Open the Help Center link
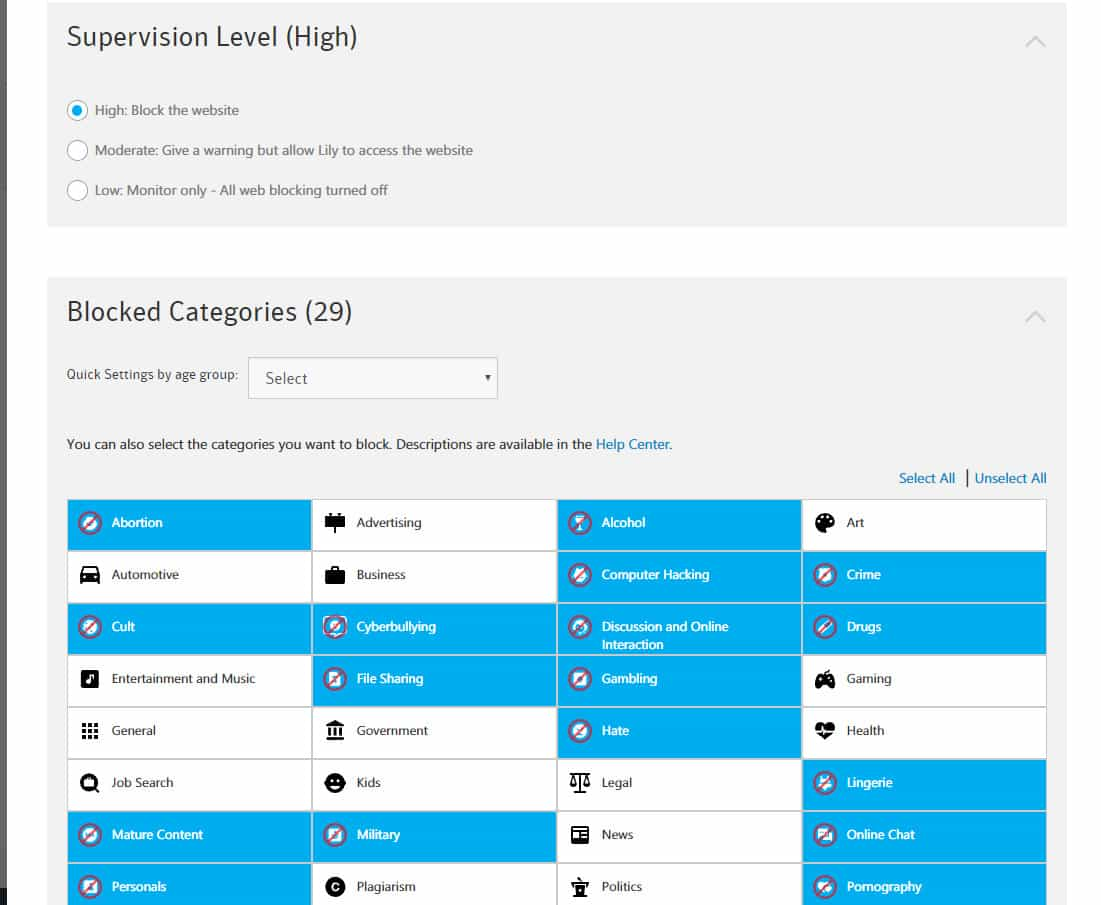Image resolution: width=1101 pixels, height=905 pixels. 633,444
